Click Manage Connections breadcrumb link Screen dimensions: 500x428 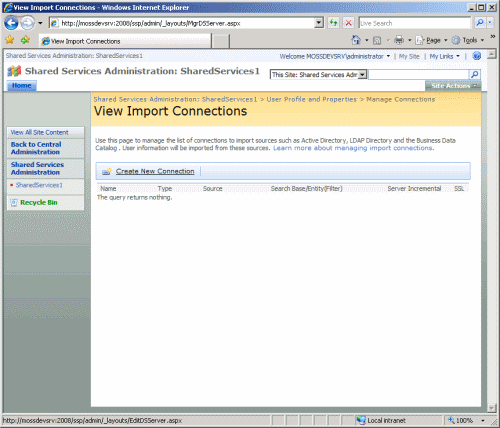point(401,99)
